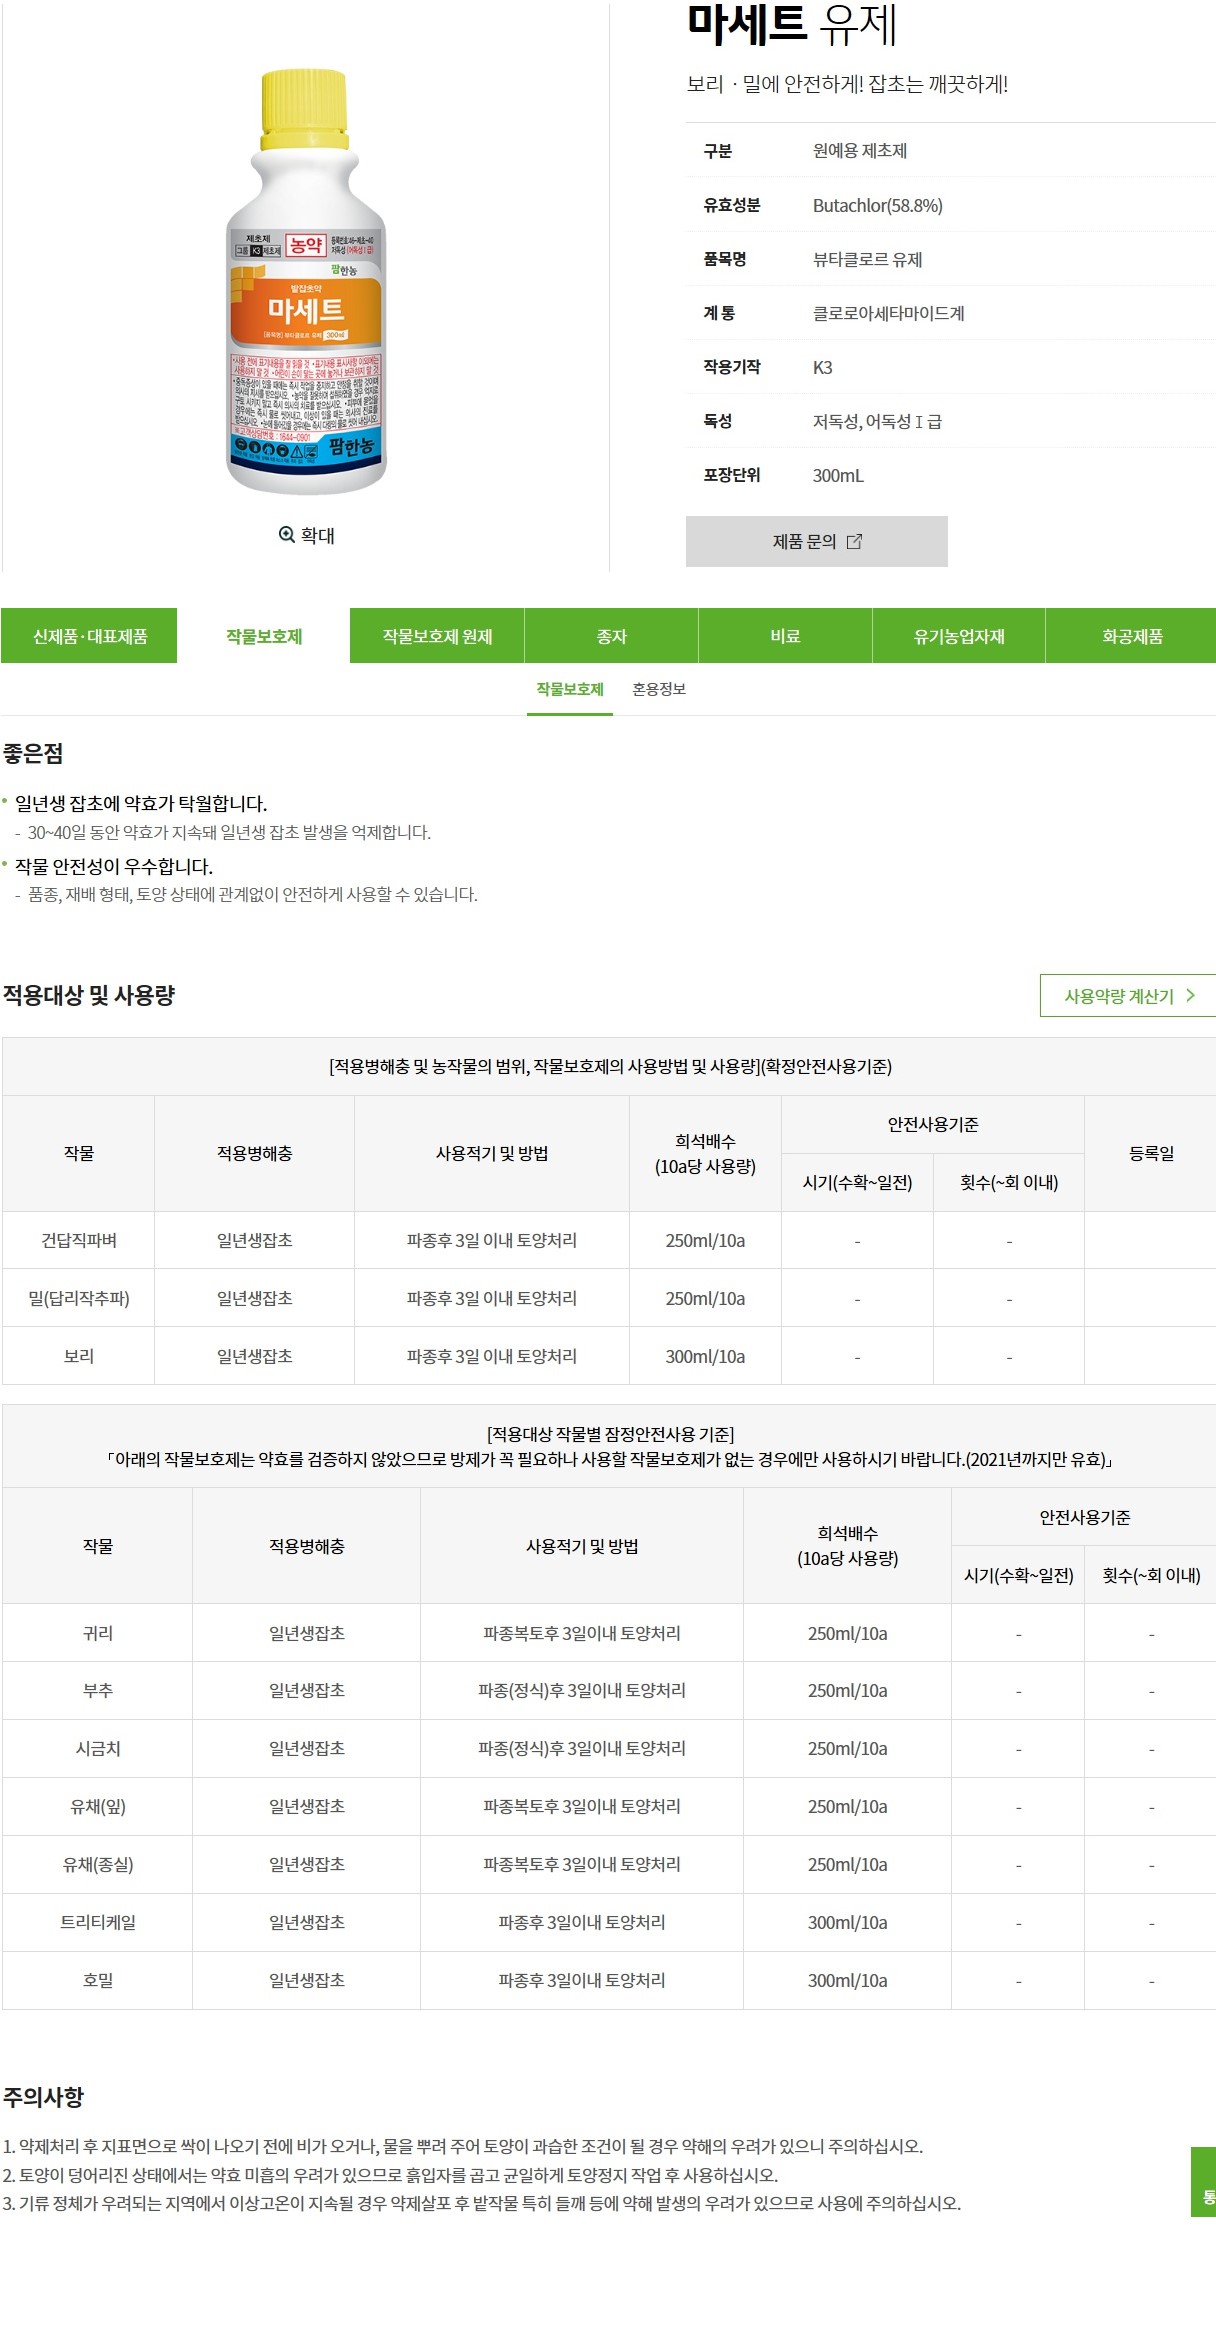Click the 300ml/10a dosage in 보리 row
This screenshot has width=1216, height=2343.
[x=705, y=1356]
